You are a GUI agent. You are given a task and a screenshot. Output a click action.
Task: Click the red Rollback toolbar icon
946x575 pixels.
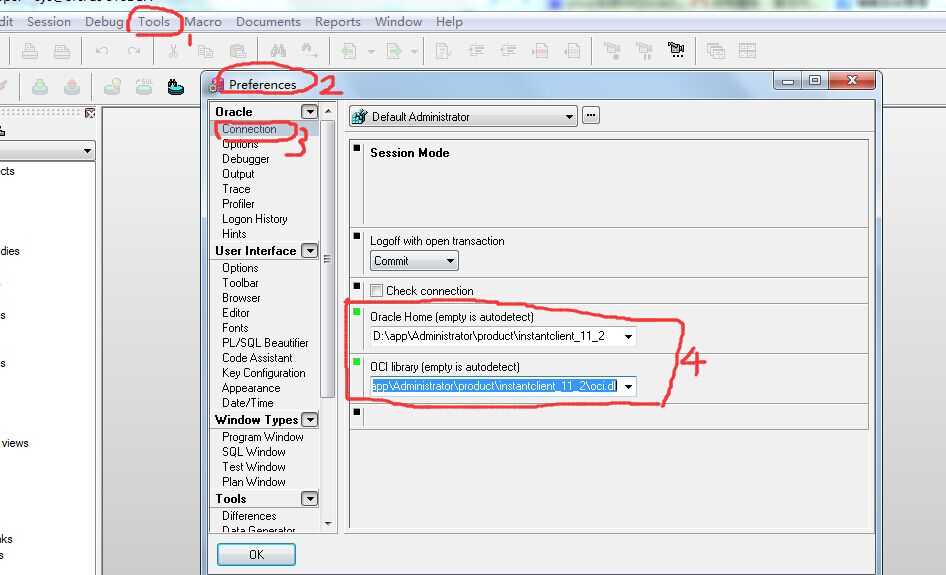(72, 87)
